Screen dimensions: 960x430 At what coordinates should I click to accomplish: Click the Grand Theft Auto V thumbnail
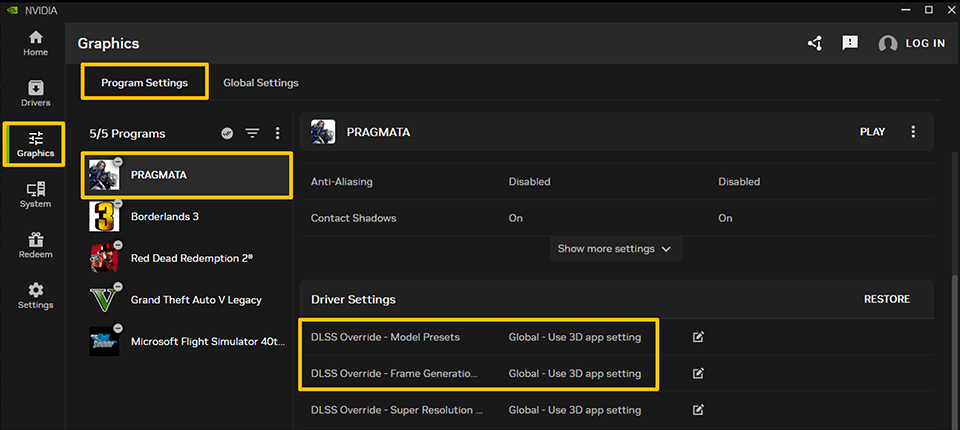(x=104, y=300)
